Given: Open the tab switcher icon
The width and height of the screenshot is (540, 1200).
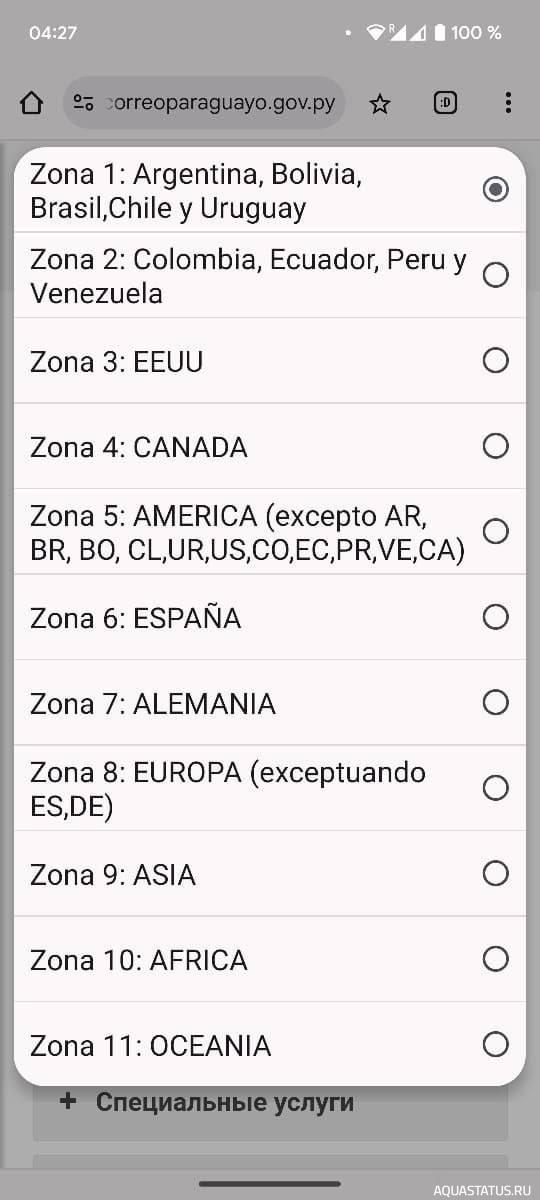Looking at the screenshot, I should 445,103.
